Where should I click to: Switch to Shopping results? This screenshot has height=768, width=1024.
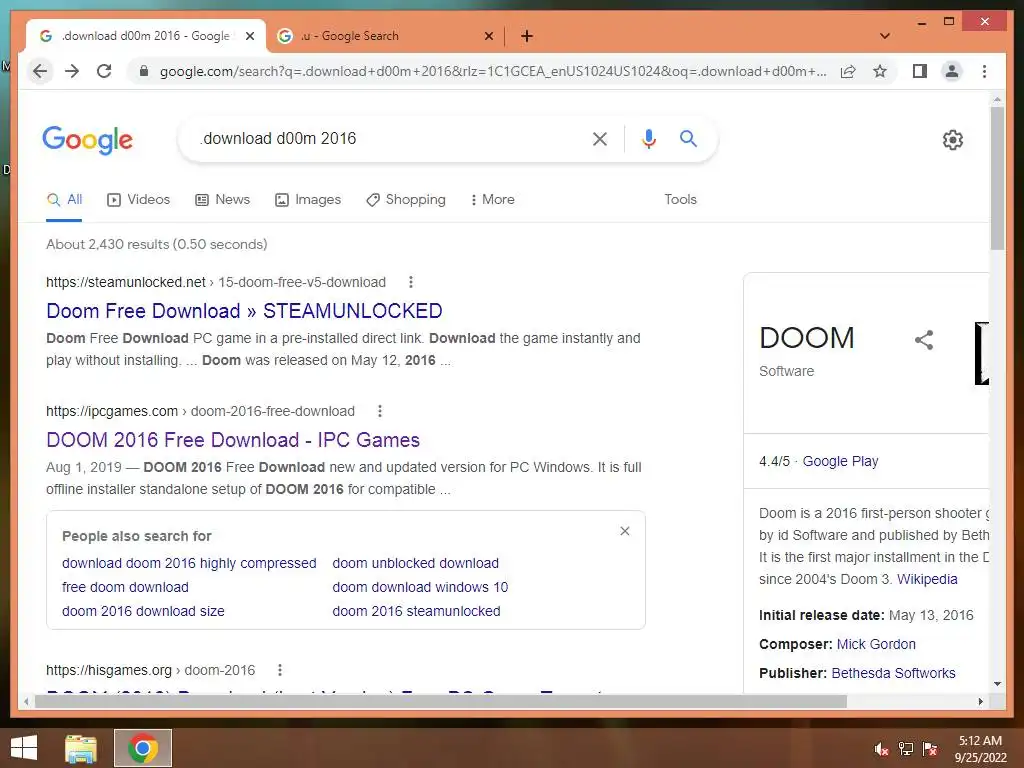[x=406, y=200]
